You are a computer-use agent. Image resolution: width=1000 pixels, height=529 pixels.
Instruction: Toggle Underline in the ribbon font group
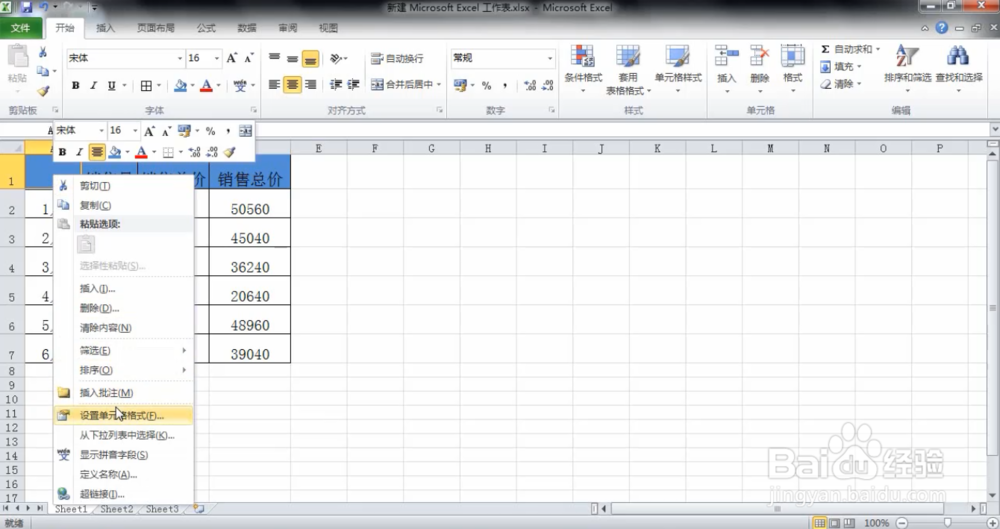112,85
